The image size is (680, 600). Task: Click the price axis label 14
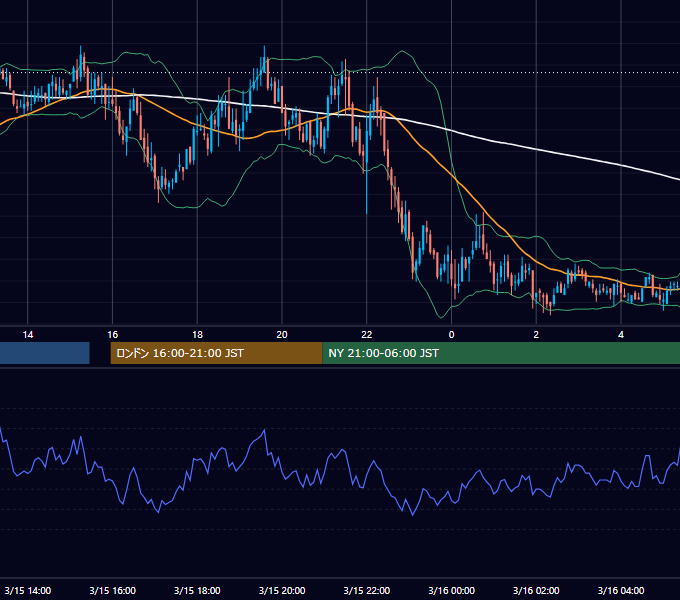(28, 335)
